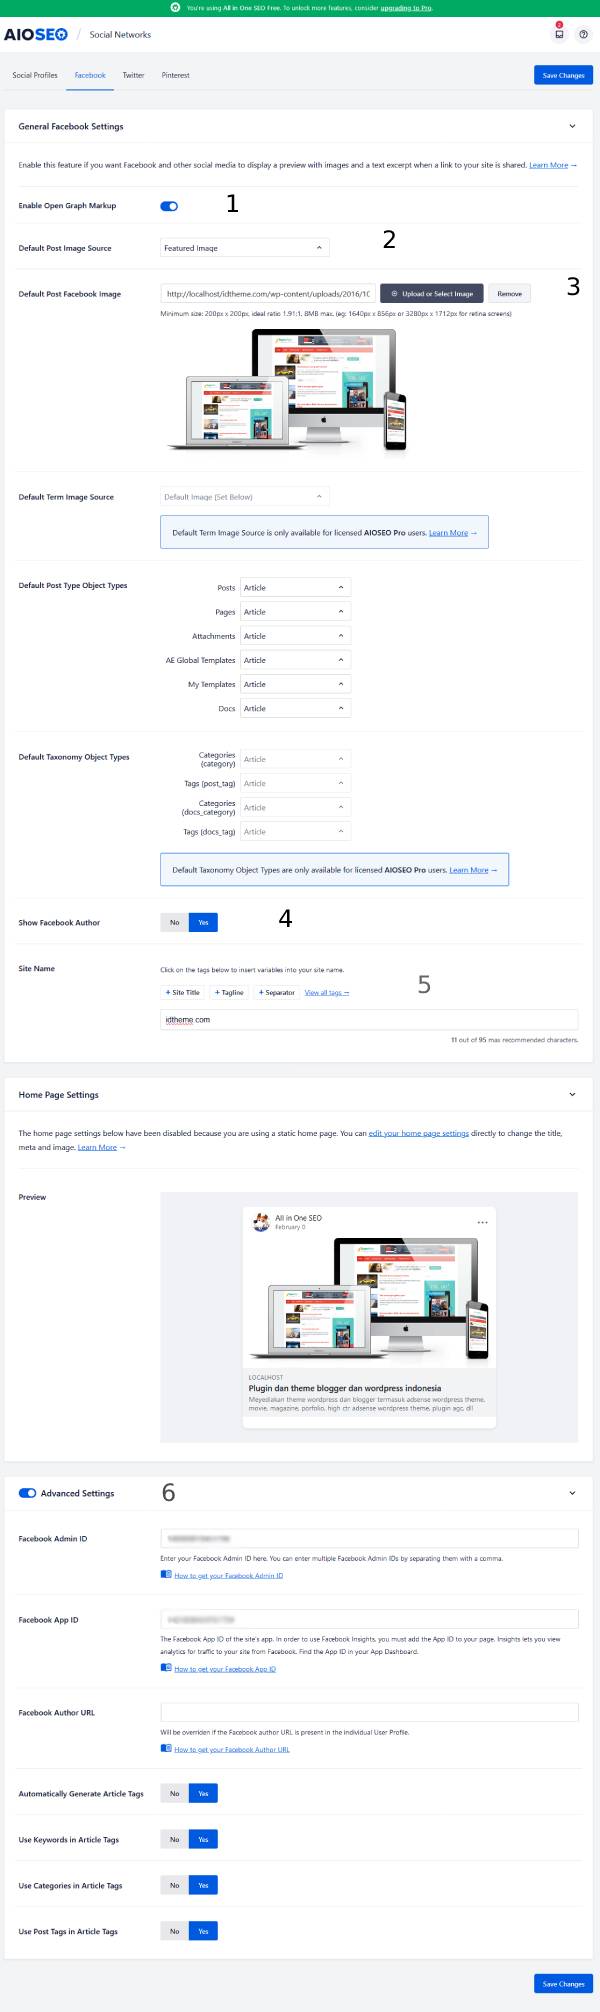This screenshot has width=600, height=2012.
Task: Insert the Site Title tag
Action: tap(182, 992)
